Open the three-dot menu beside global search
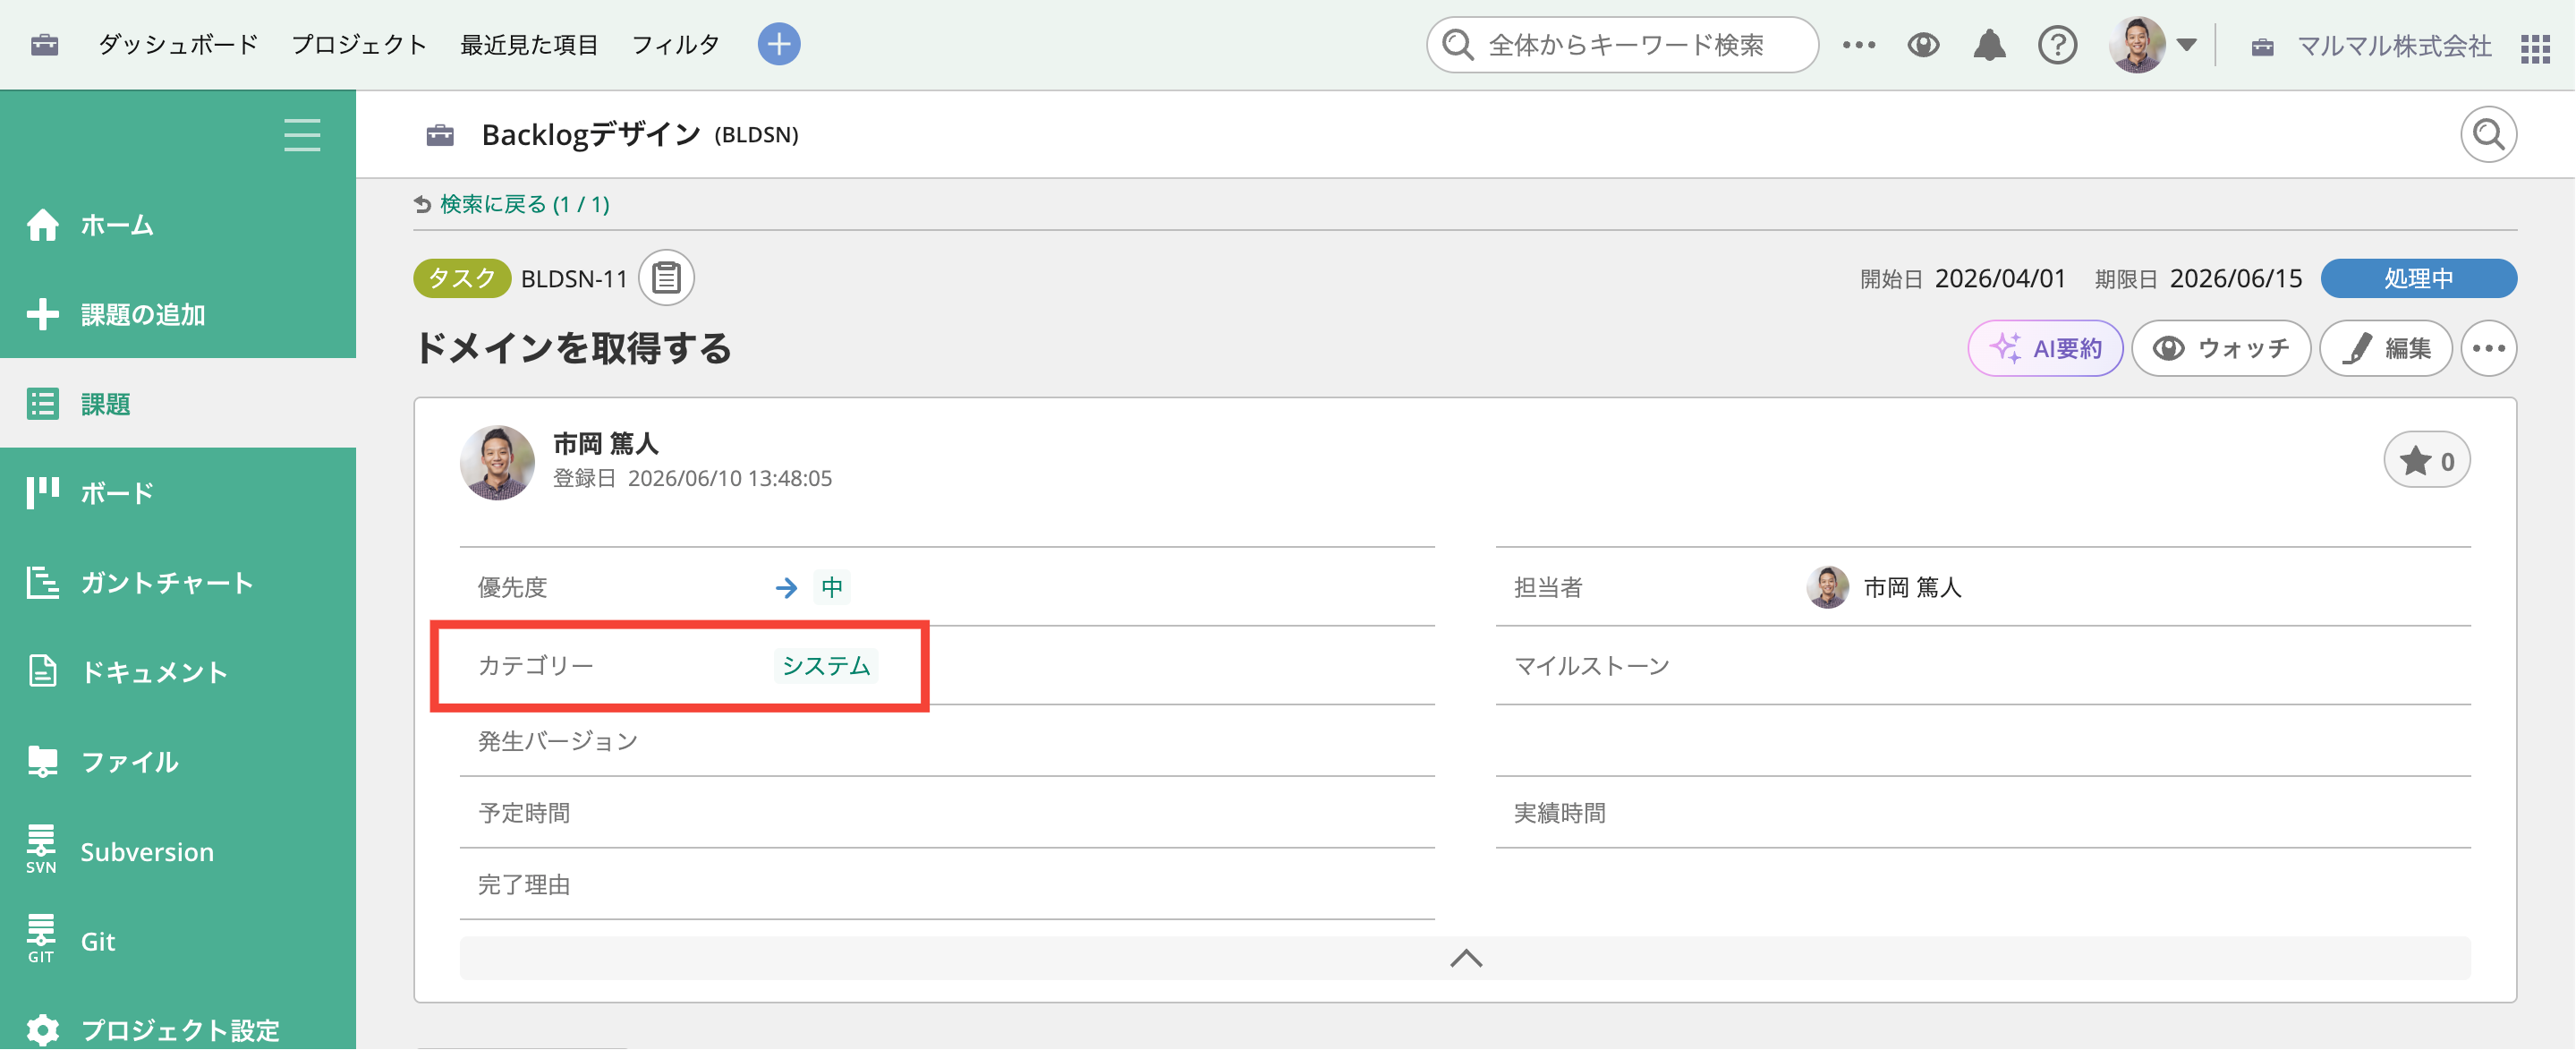The image size is (2576, 1050). (x=1859, y=45)
